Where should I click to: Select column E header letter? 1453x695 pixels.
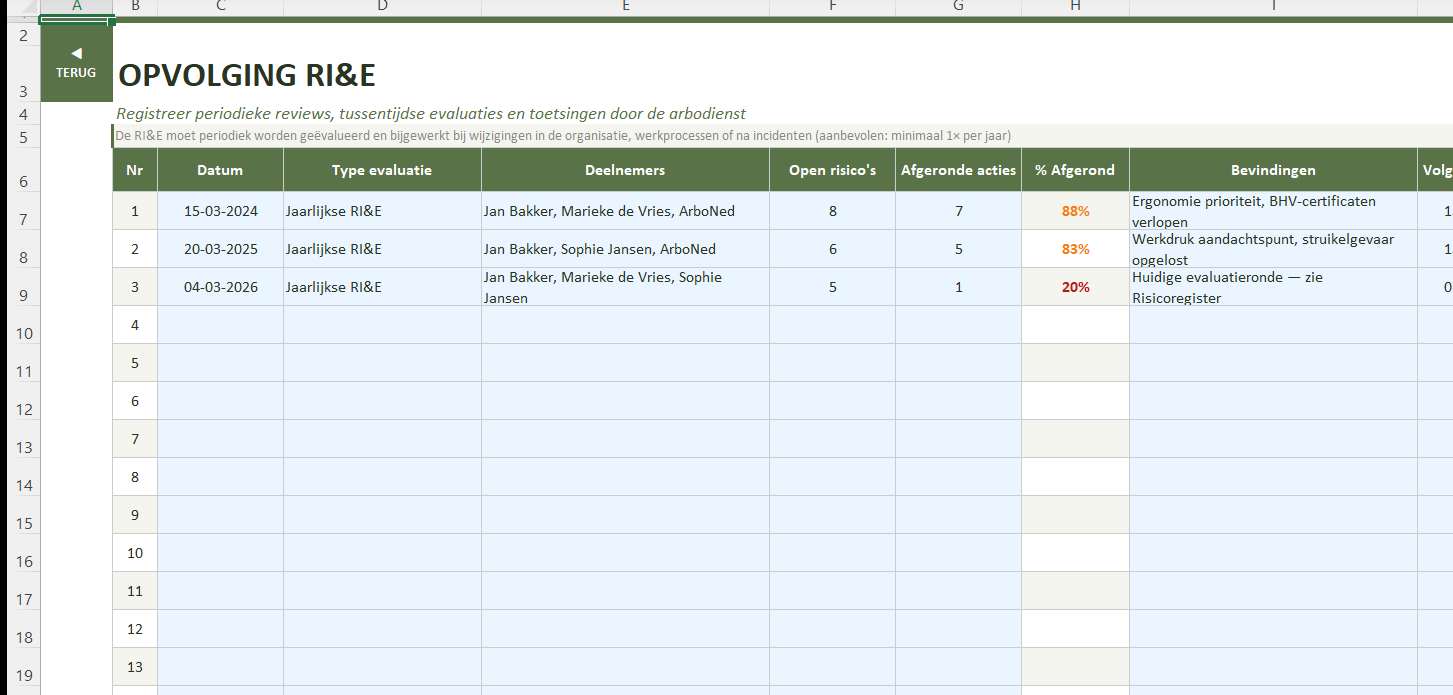click(x=625, y=6)
